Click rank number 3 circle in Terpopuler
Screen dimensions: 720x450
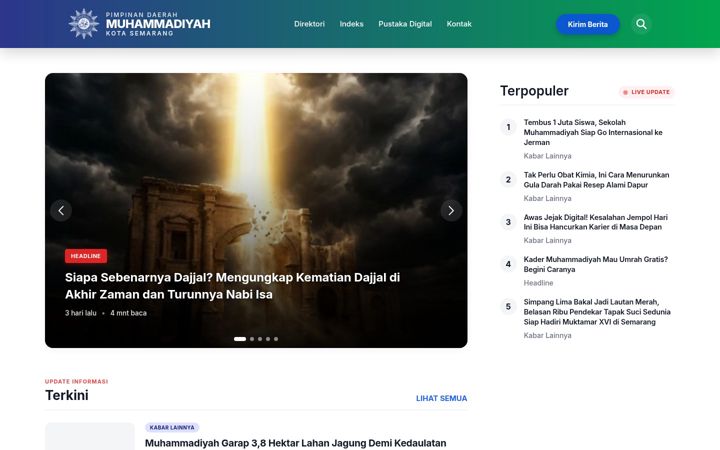[508, 222]
